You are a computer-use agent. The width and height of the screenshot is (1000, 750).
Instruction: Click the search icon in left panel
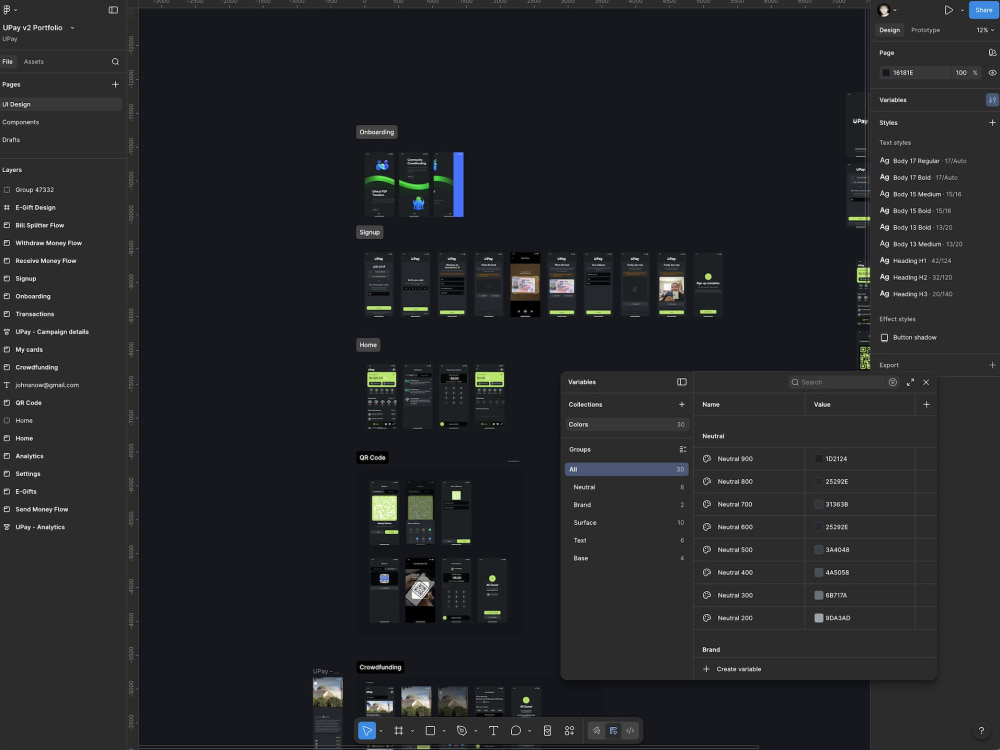[x=115, y=62]
